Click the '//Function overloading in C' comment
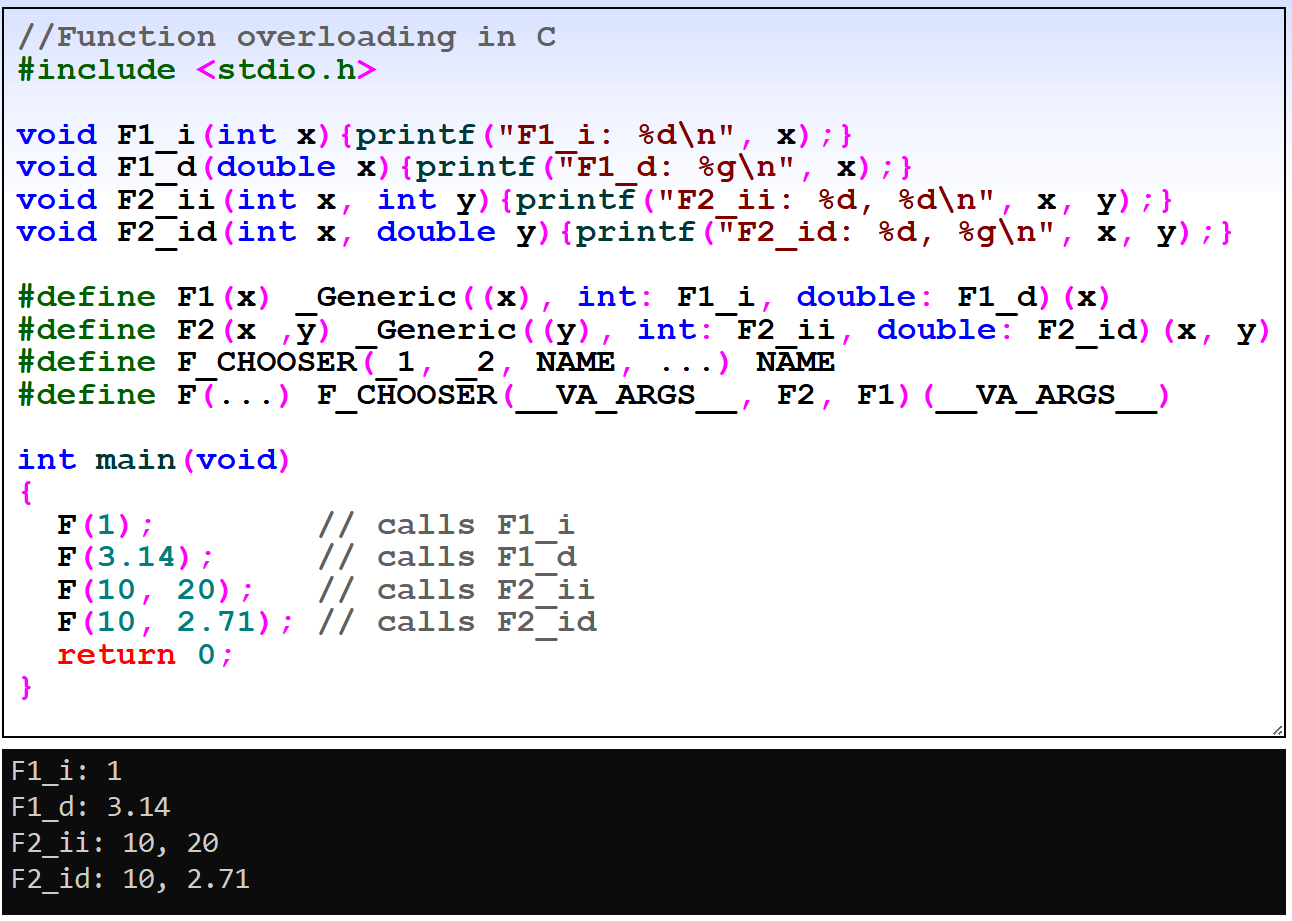Image resolution: width=1292 pixels, height=921 pixels. click(x=286, y=37)
